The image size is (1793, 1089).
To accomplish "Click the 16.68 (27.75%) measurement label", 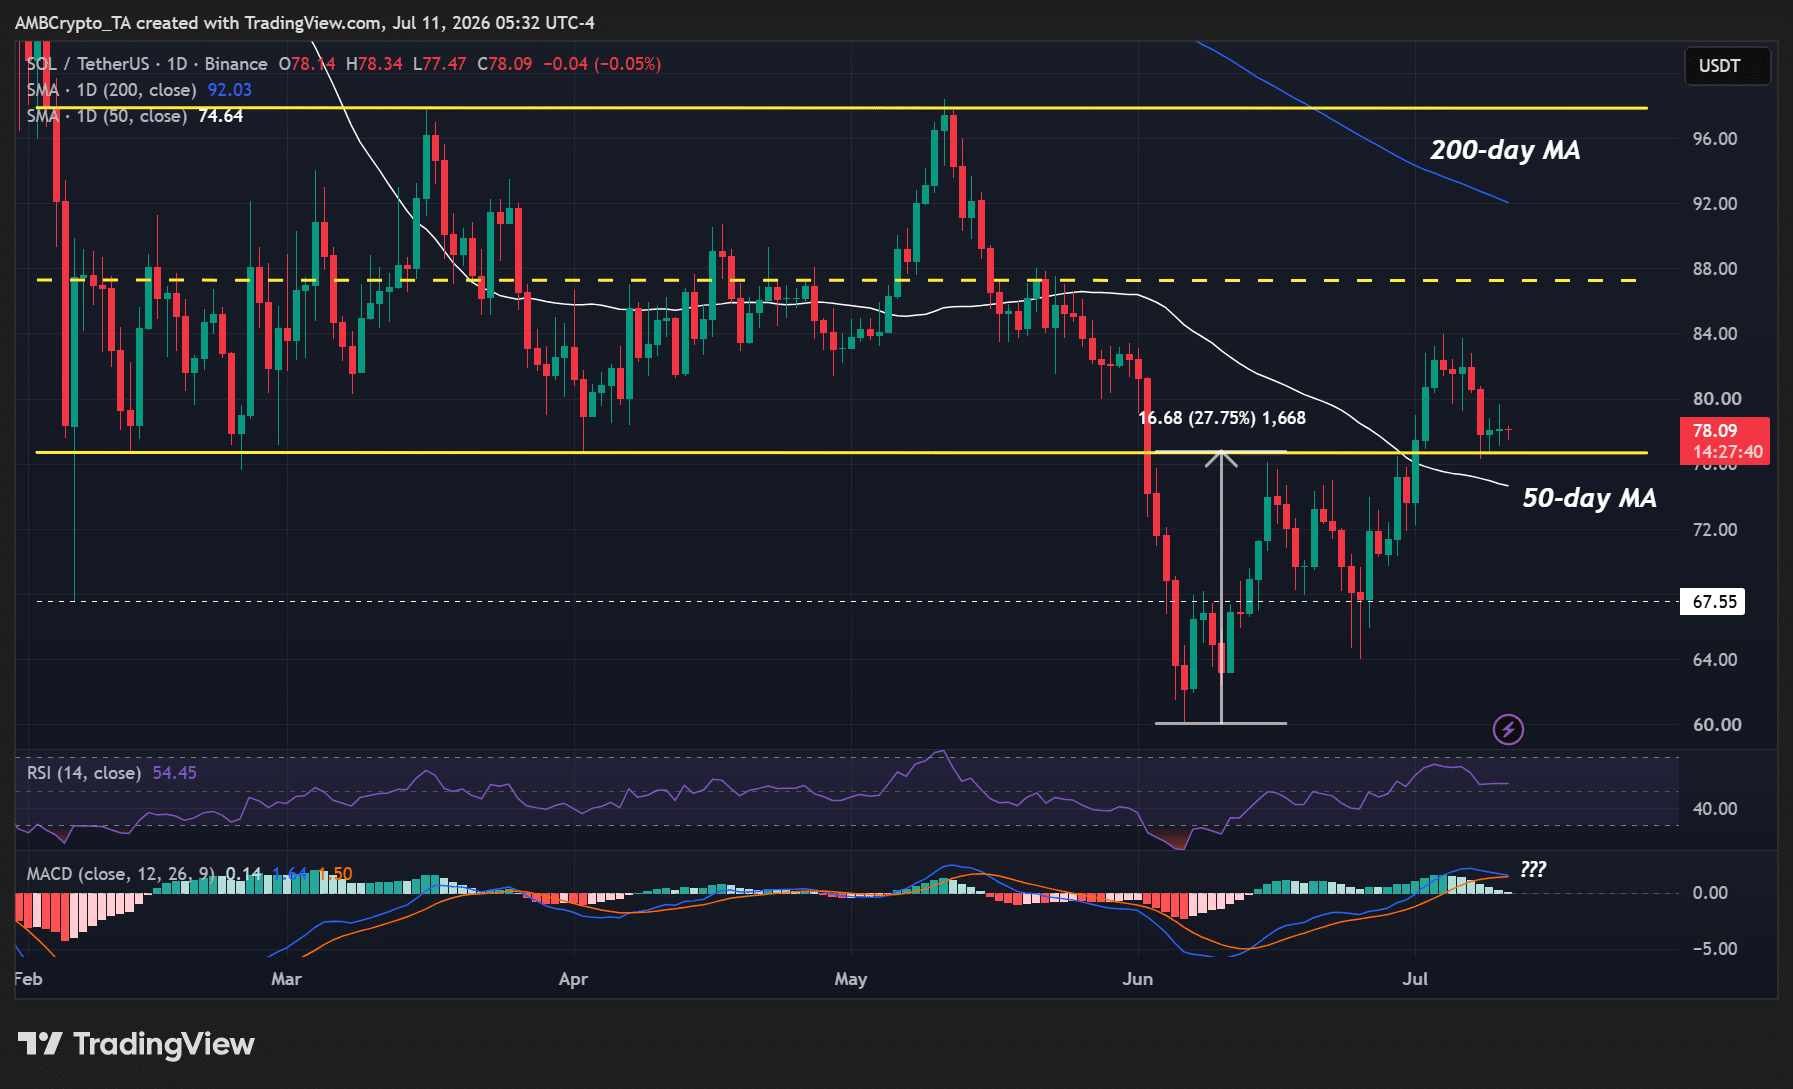I will [x=1222, y=418].
